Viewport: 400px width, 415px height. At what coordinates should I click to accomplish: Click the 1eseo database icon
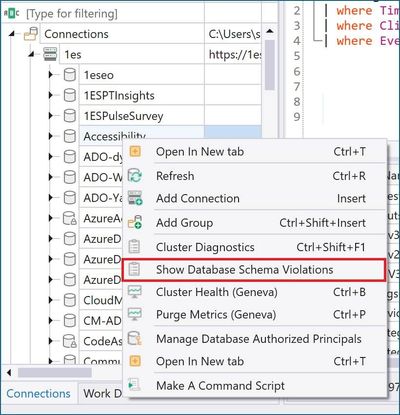point(70,75)
